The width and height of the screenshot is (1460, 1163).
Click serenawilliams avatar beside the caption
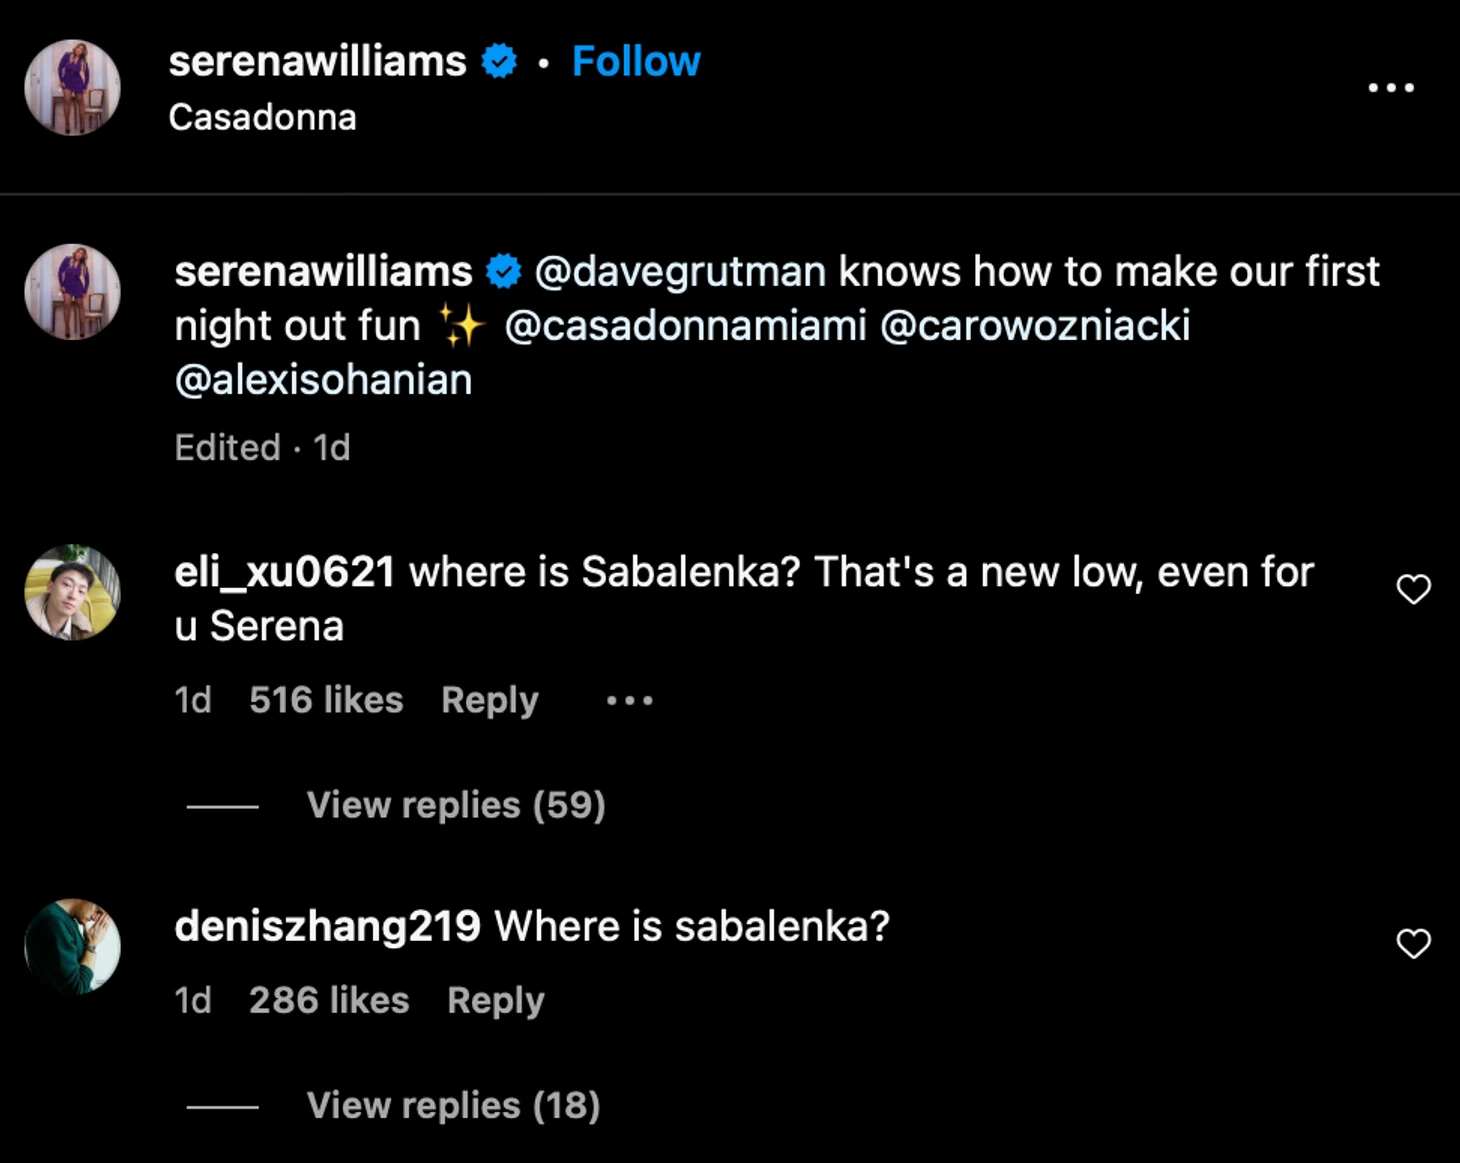point(72,292)
